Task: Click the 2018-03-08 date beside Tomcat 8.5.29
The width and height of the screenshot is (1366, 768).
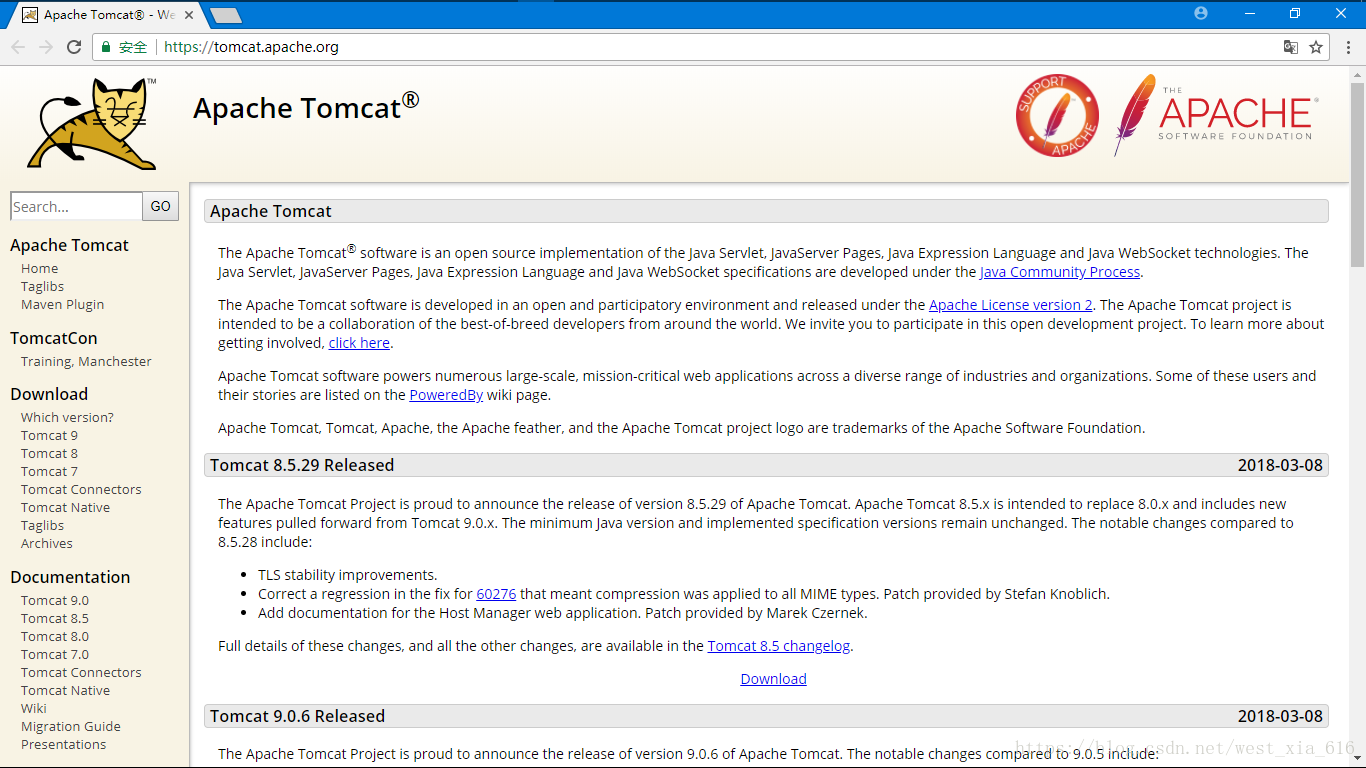Action: point(1280,465)
